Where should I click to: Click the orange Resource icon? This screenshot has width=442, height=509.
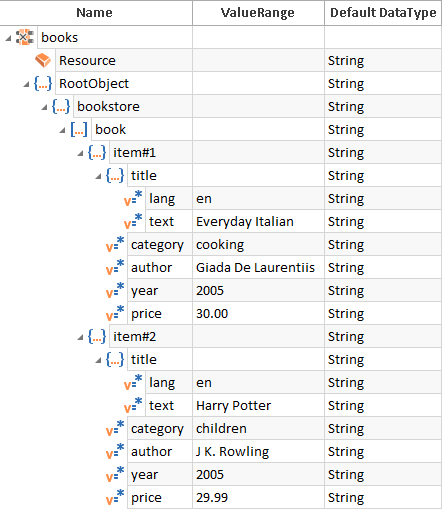[x=43, y=60]
